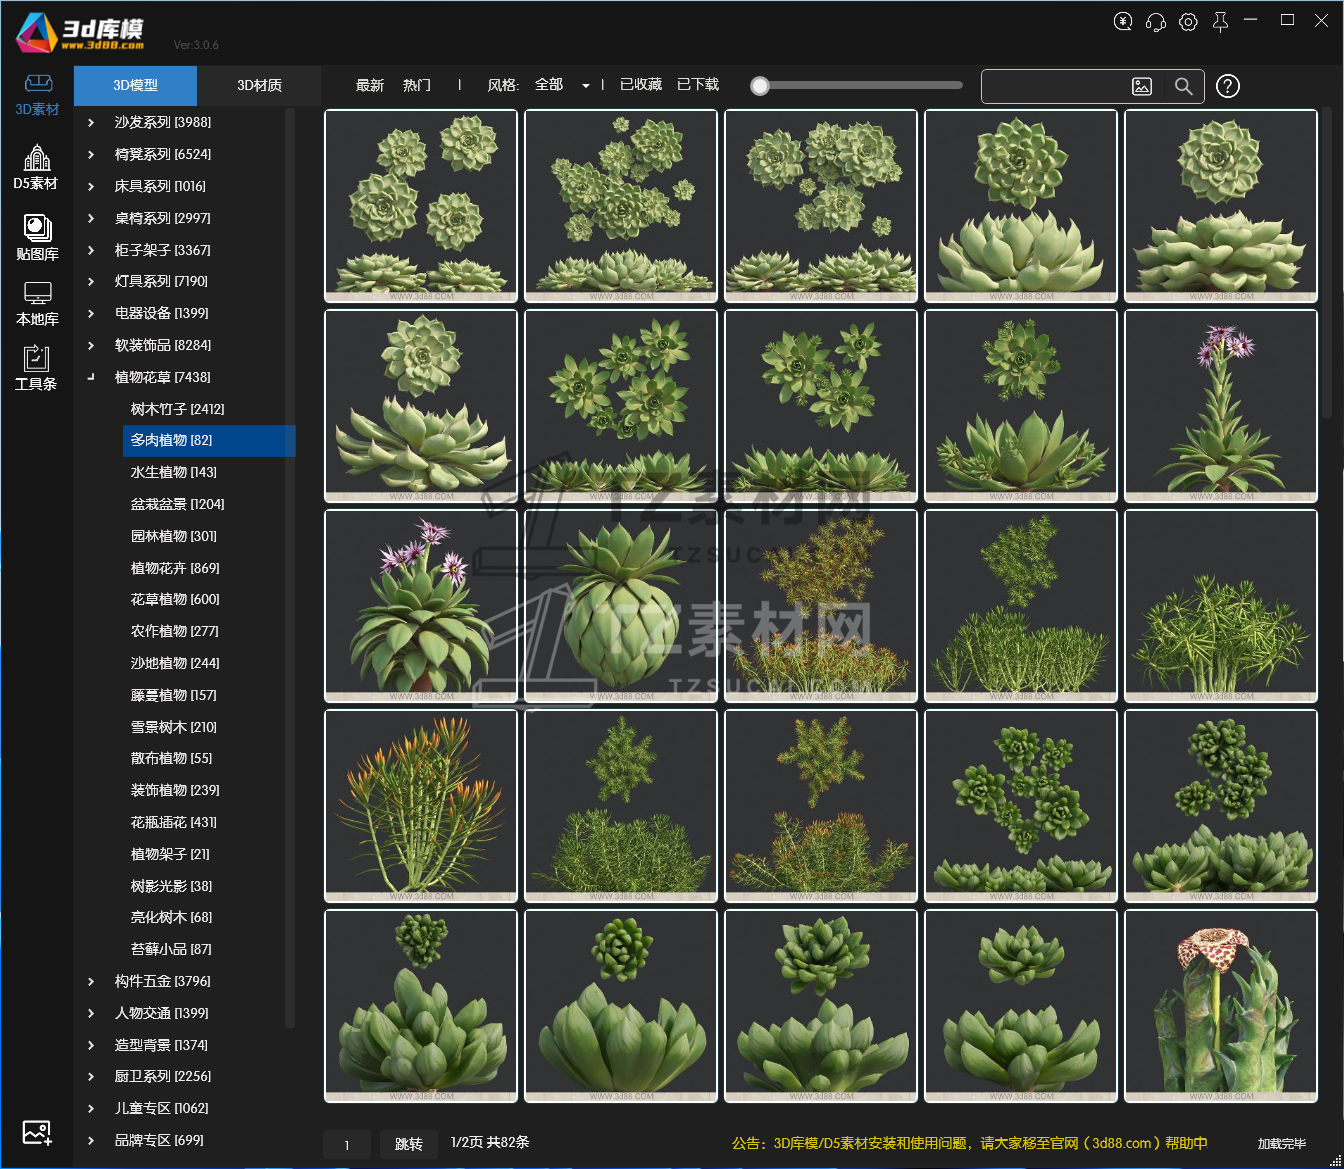This screenshot has height=1169, width=1344.
Task: Open the 工具条 toolbar panel
Action: pos(36,368)
